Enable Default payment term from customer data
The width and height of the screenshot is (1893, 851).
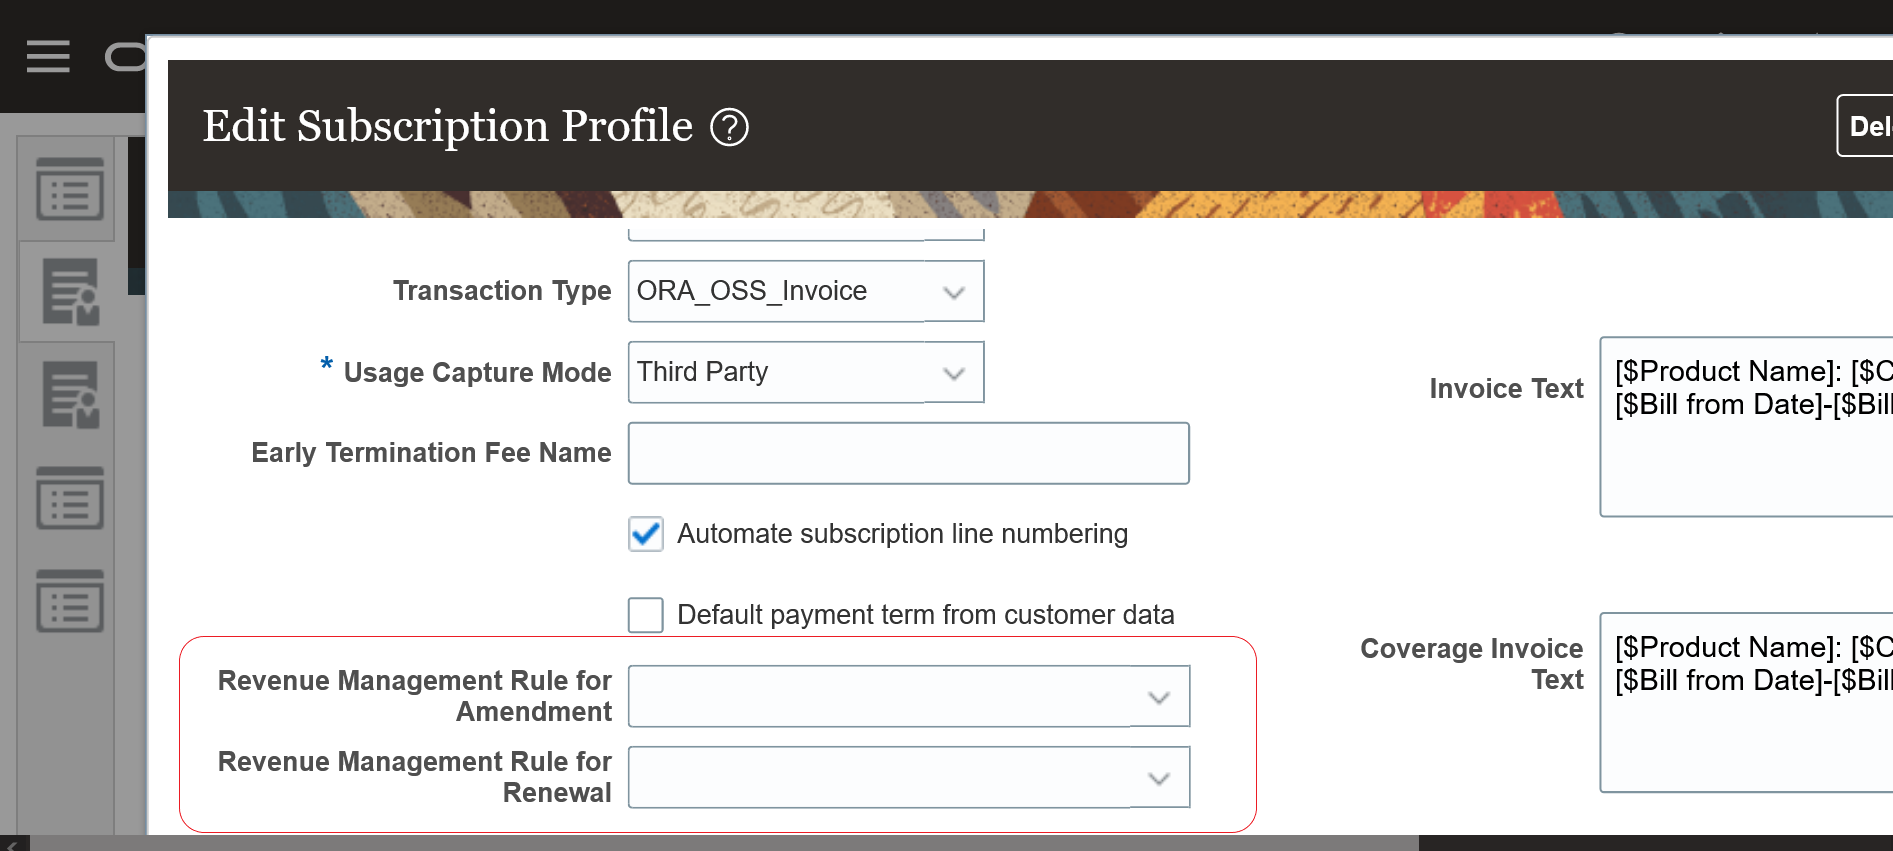coord(646,615)
